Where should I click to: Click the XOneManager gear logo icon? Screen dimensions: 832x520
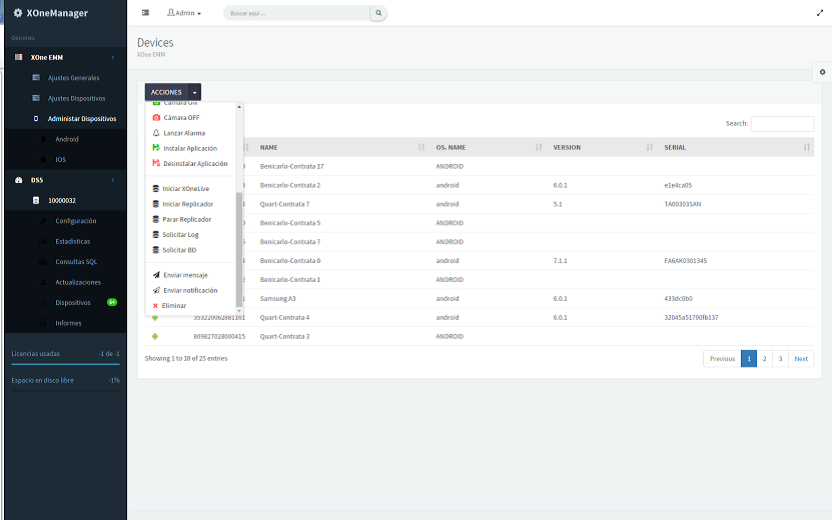[18, 13]
